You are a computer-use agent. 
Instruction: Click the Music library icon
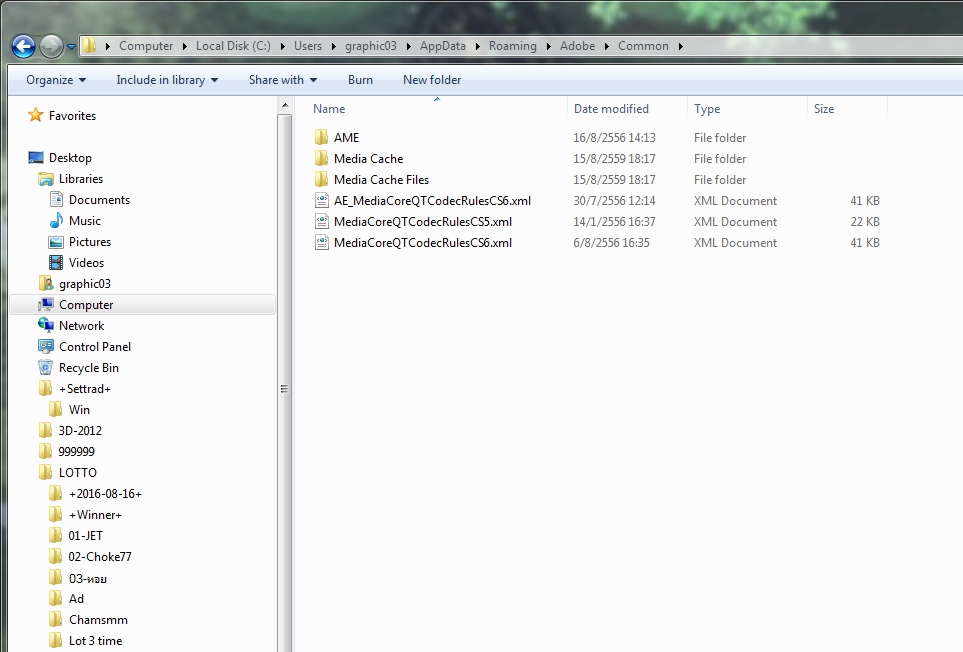click(x=56, y=220)
